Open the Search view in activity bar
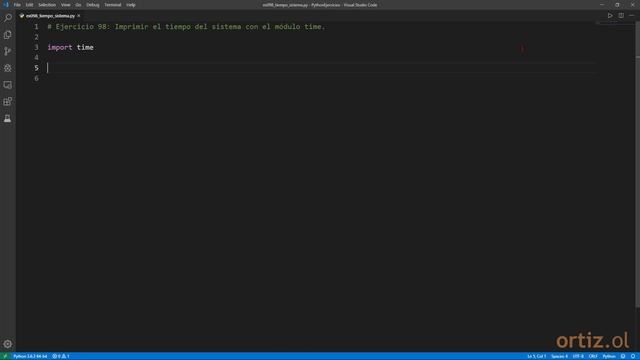Screen dimensions: 640x360 7,18
